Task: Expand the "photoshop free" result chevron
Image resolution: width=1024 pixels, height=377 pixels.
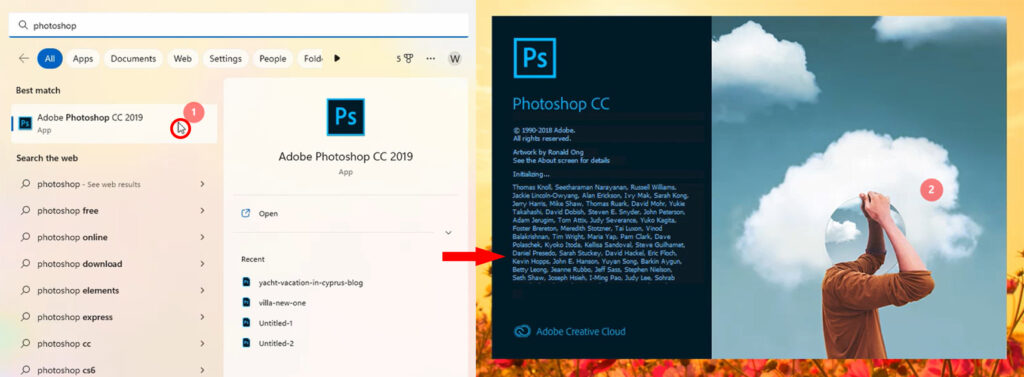Action: 202,210
